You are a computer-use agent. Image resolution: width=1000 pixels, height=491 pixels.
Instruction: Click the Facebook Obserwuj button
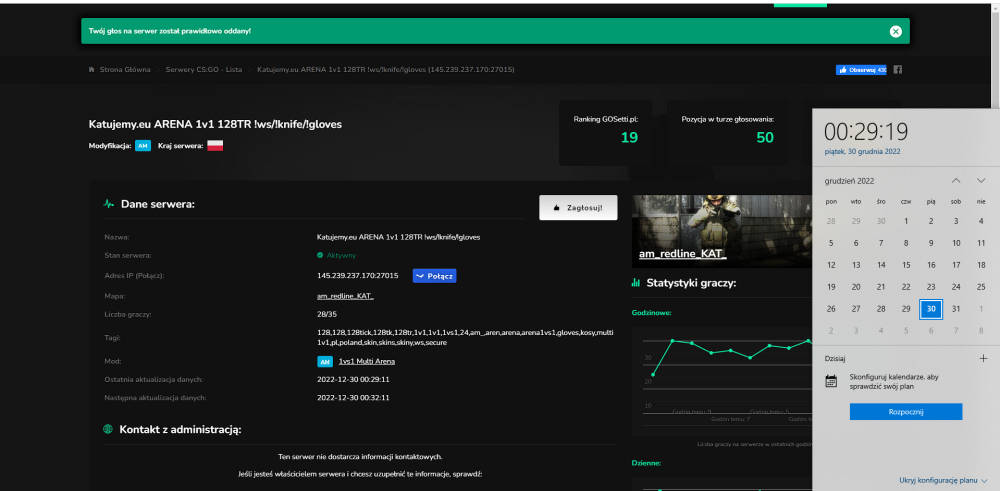(861, 70)
